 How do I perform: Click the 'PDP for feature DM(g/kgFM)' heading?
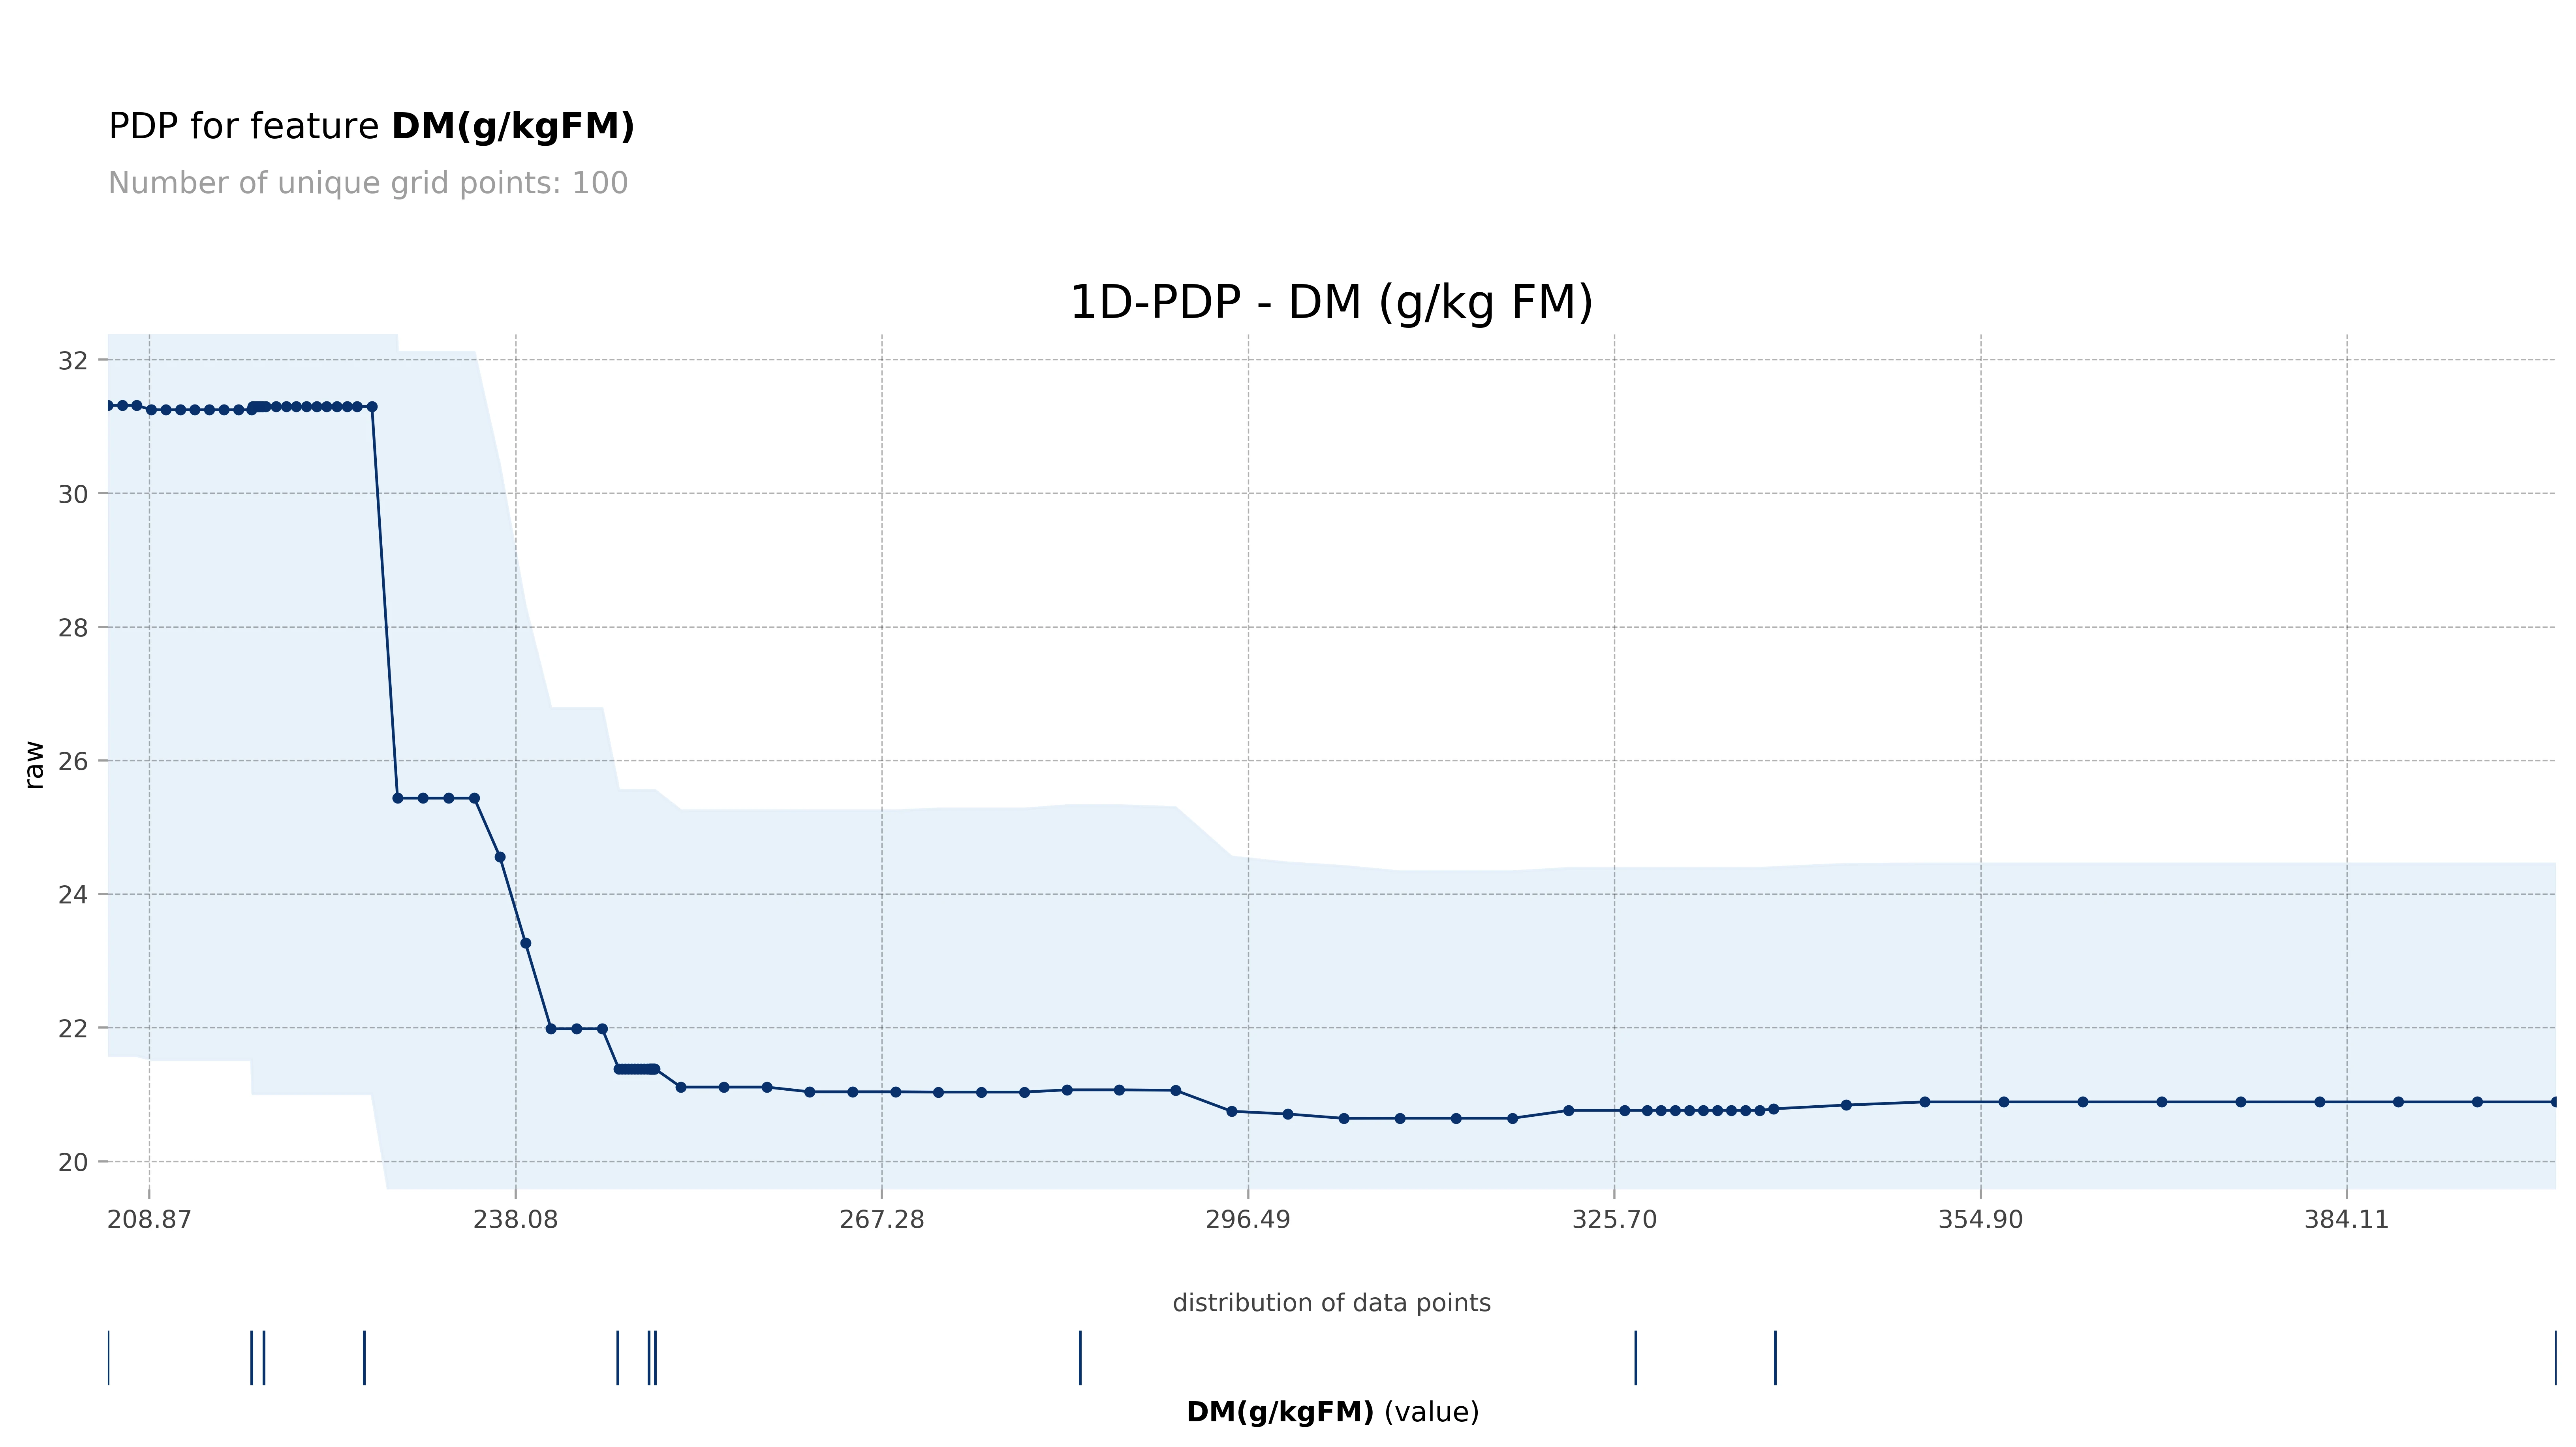click(x=371, y=127)
